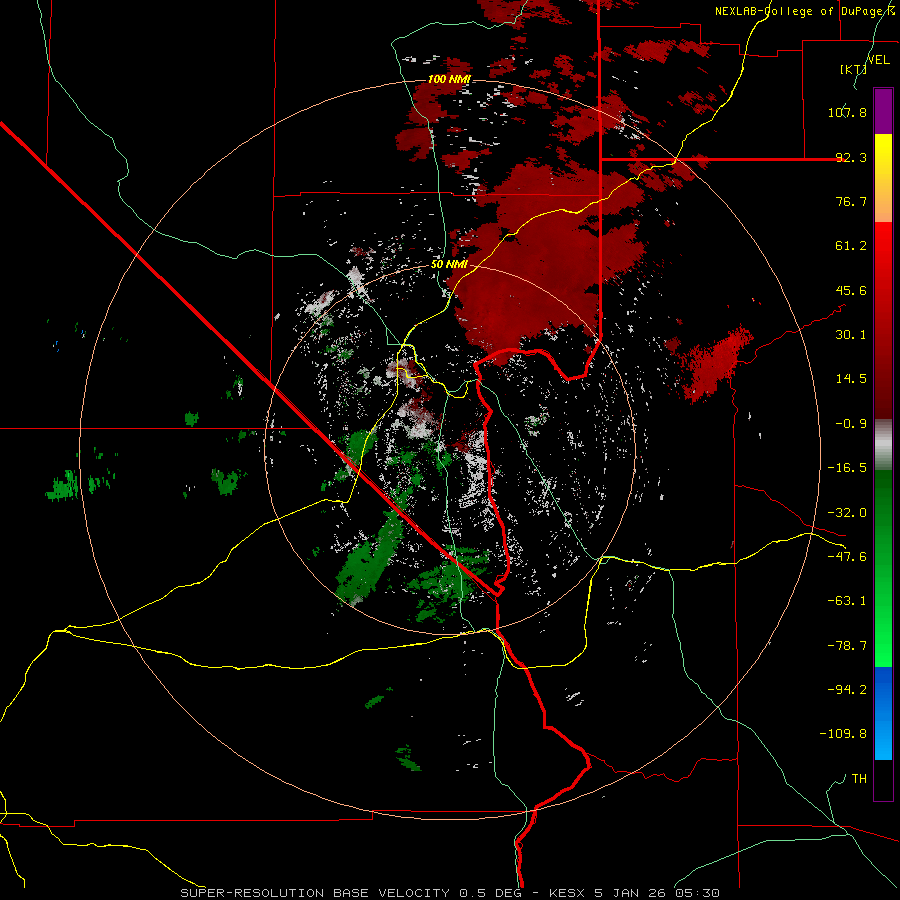
Task: Click the 05:30 timestamp in the caption
Action: click(x=698, y=893)
